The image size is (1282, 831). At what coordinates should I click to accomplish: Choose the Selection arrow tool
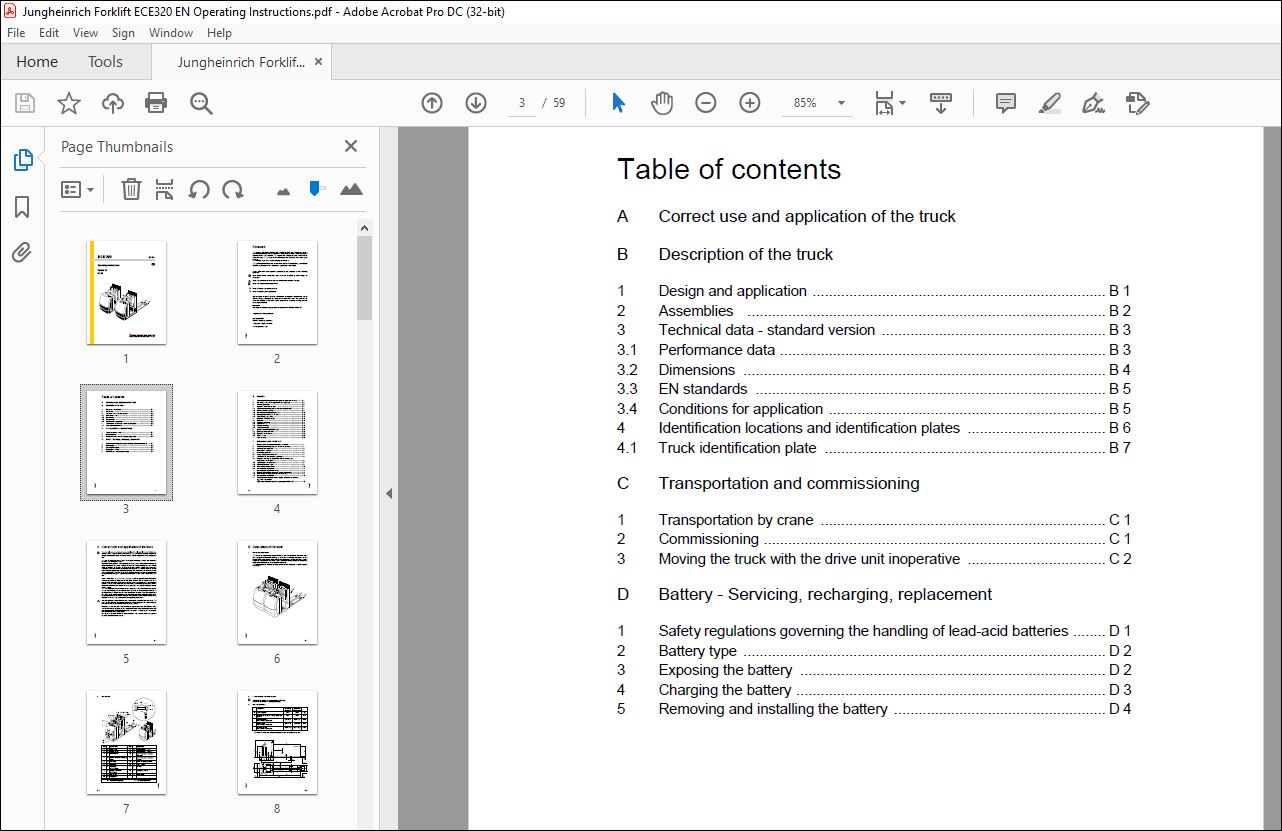coord(618,103)
